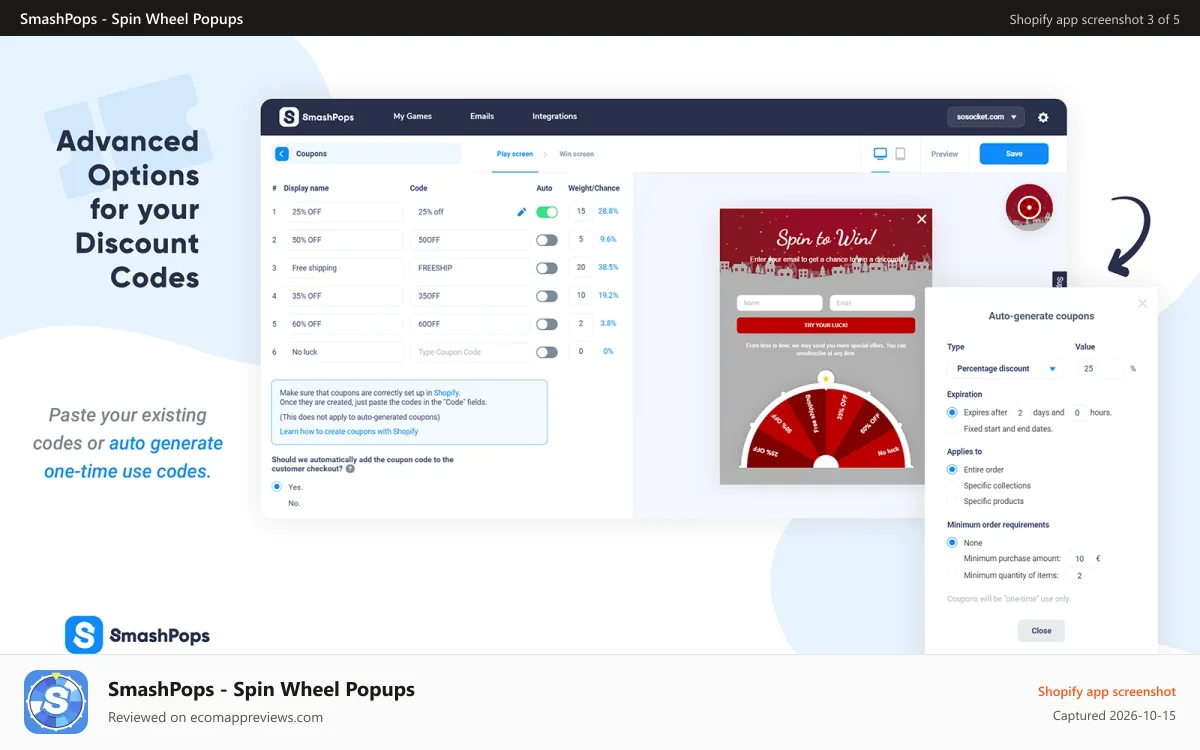Click the SmashPops logo in the app header
Screen dimensions: 1200x750
(x=316, y=117)
